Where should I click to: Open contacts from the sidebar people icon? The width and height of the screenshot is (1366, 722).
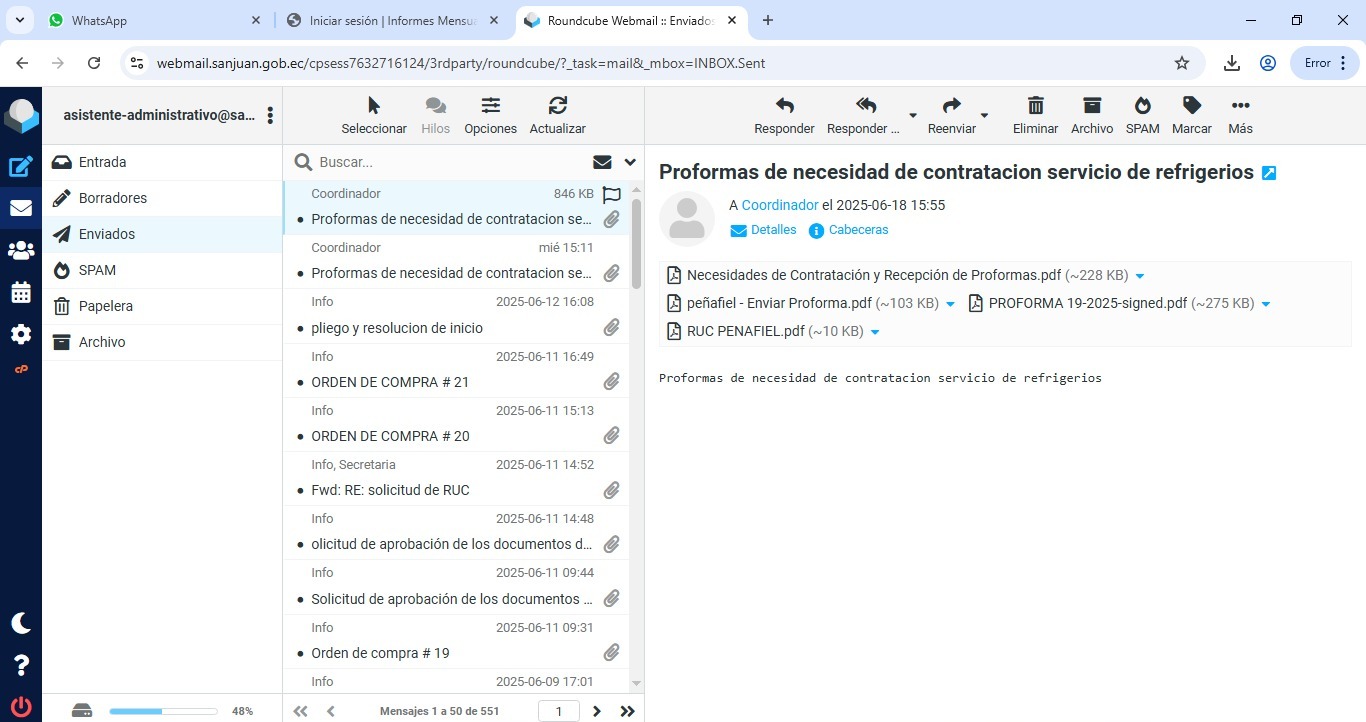(21, 251)
